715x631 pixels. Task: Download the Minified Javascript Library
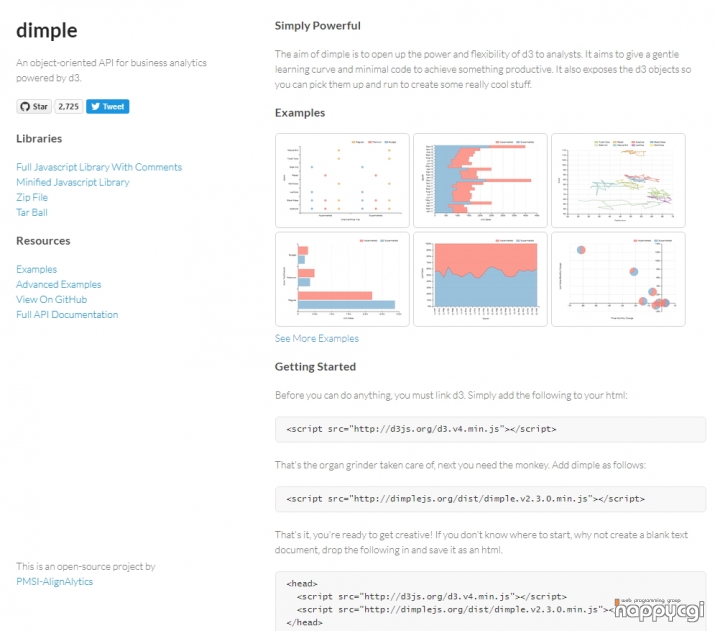tap(73, 182)
